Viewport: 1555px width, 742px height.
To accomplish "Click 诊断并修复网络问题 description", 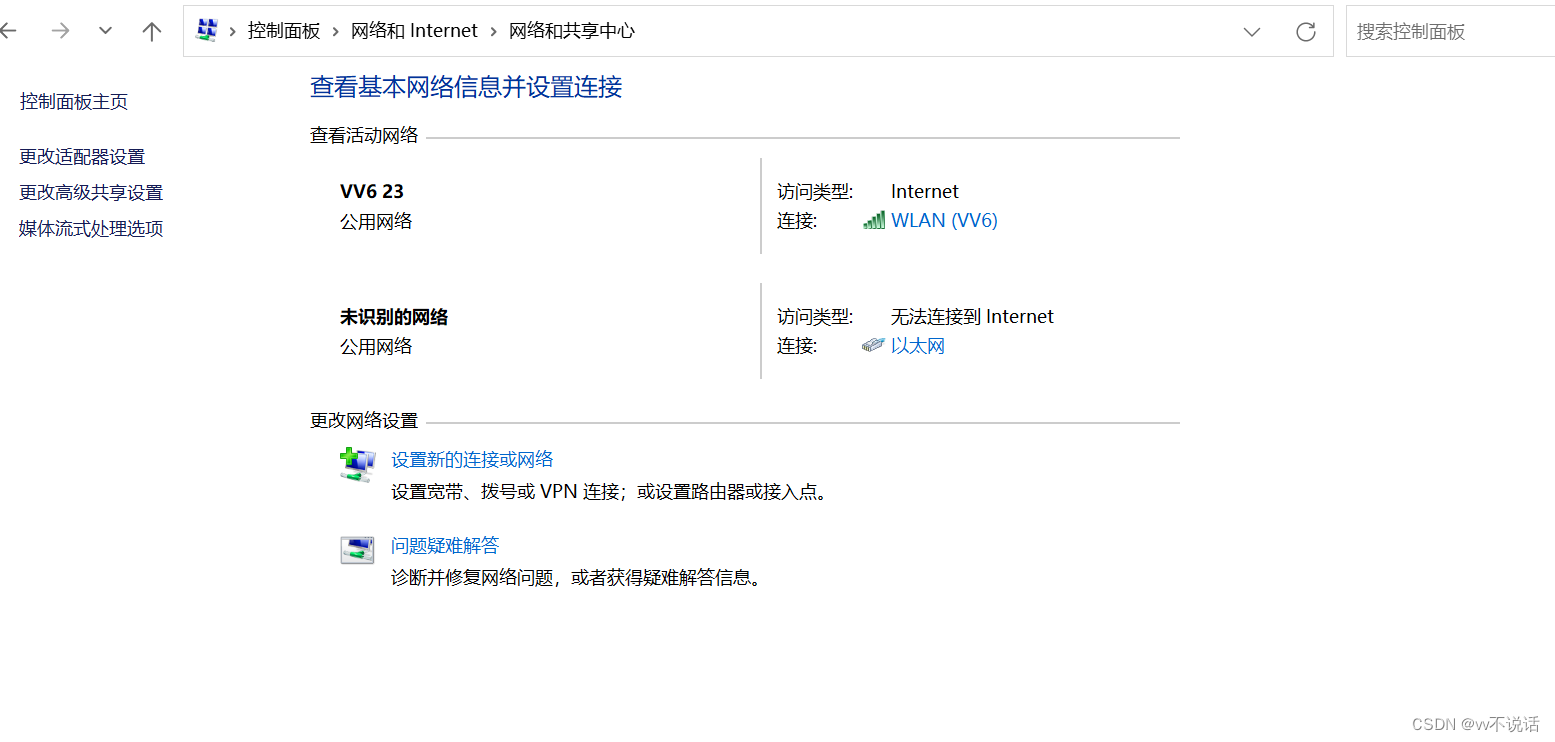I will tap(577, 578).
